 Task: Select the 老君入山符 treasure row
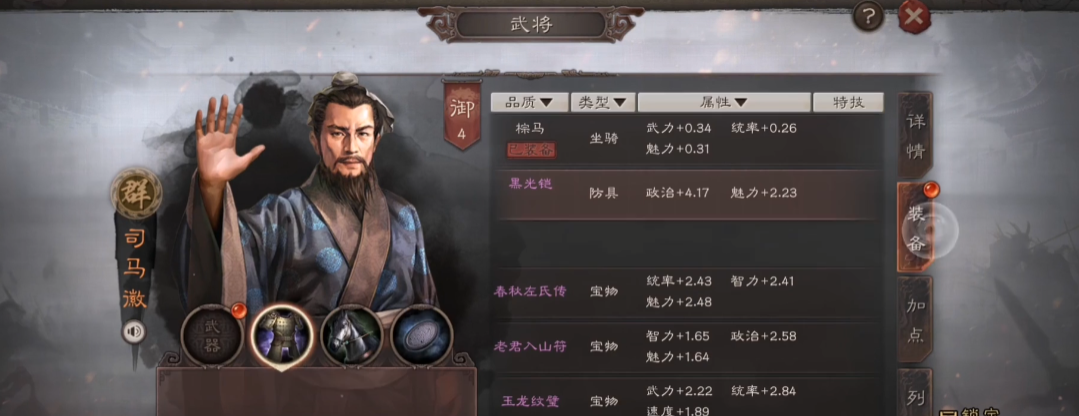point(687,347)
